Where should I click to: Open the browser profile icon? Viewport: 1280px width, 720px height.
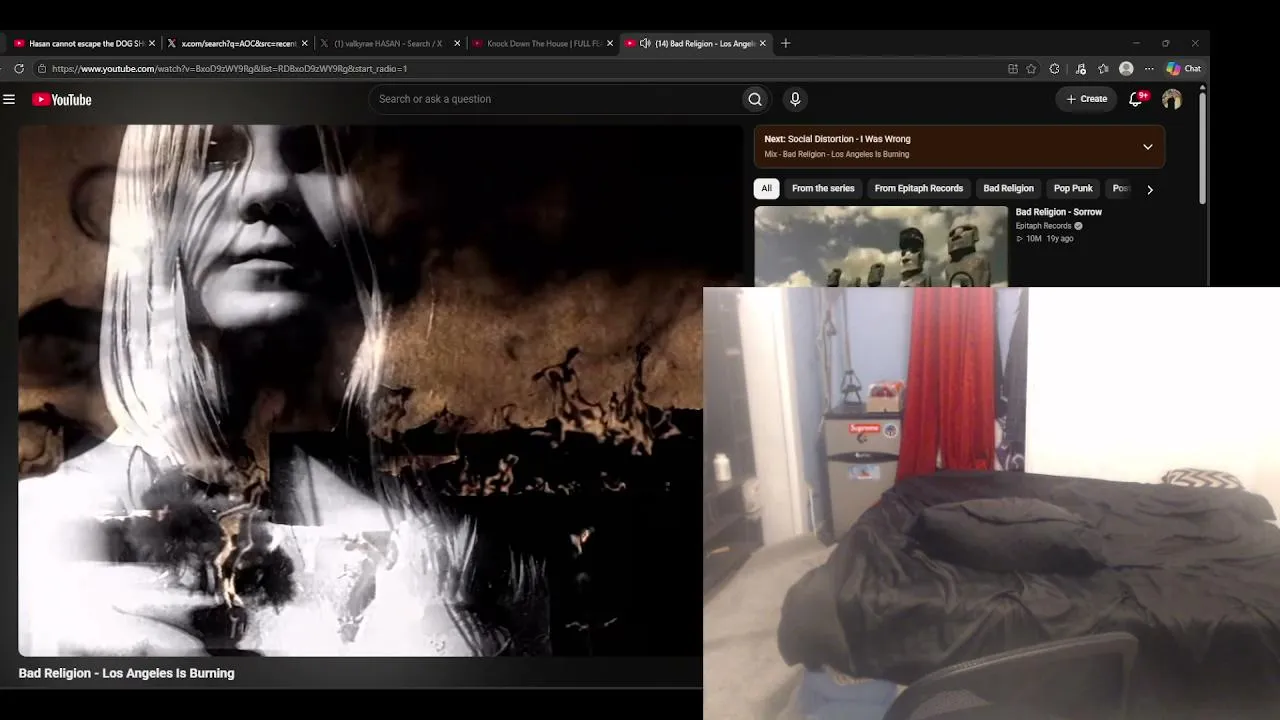click(x=1126, y=69)
